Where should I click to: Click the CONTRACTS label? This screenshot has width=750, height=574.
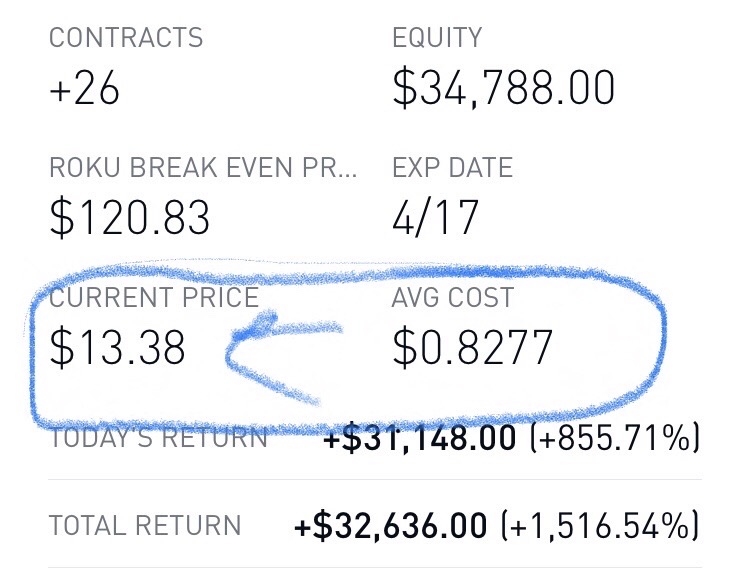pyautogui.click(x=126, y=38)
